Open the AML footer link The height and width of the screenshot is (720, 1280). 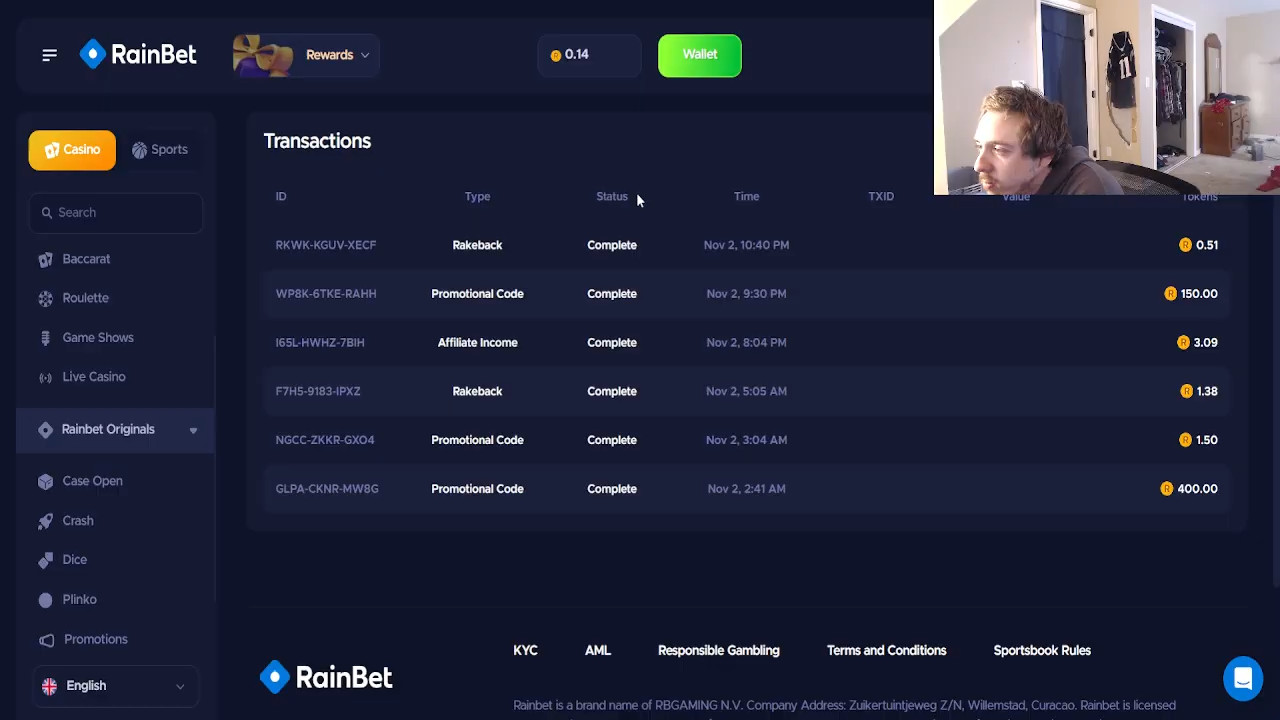[x=598, y=651]
